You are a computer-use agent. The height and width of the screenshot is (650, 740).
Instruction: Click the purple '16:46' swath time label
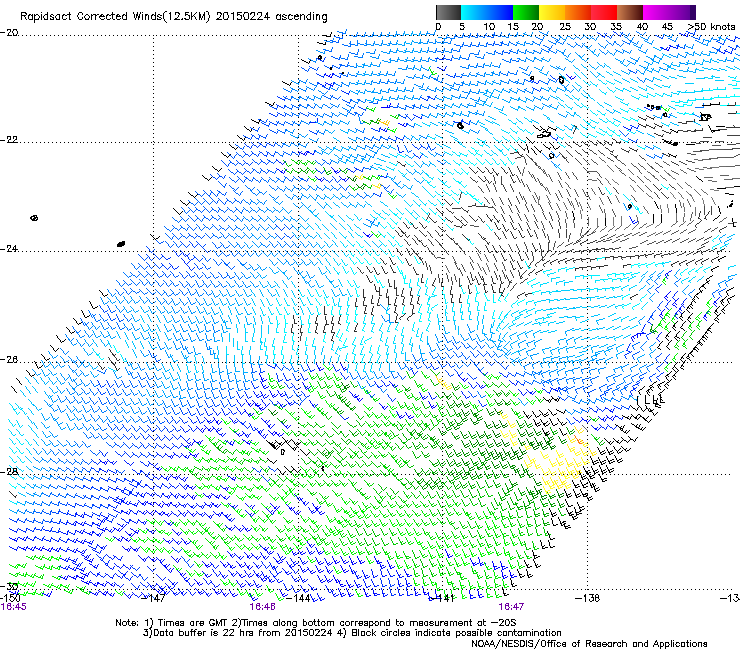[262, 607]
